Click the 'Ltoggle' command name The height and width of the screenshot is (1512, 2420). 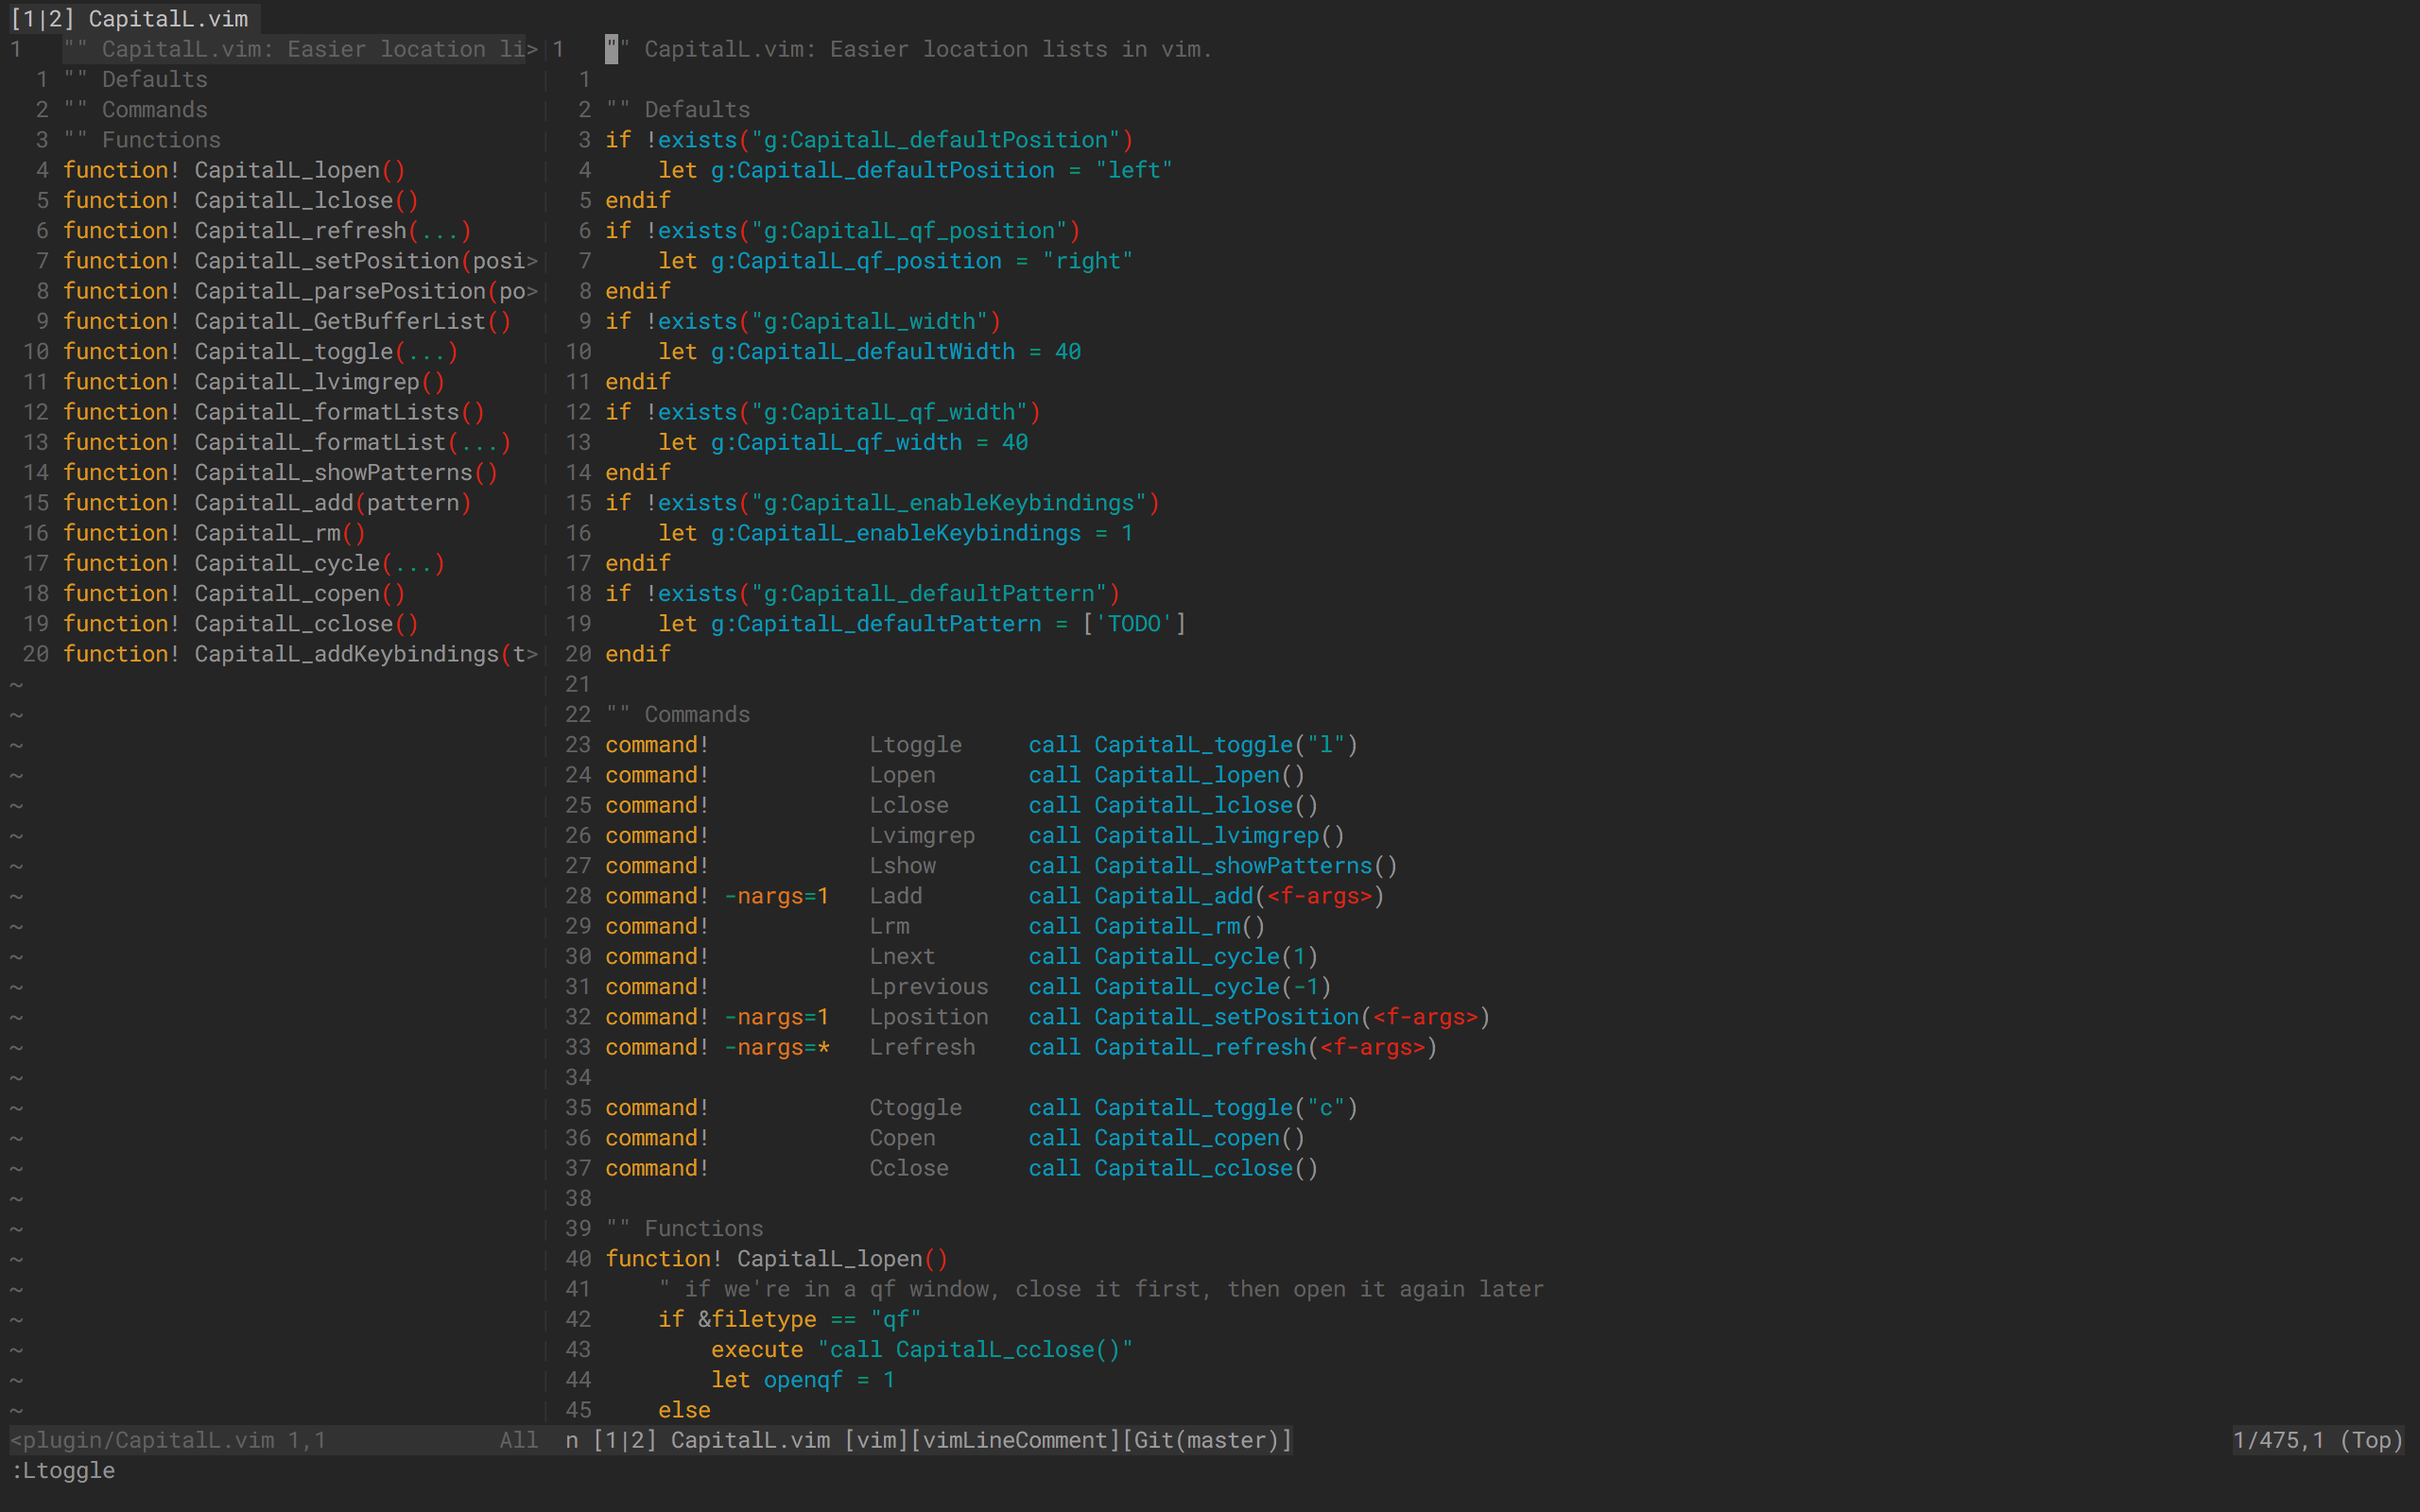tap(915, 744)
